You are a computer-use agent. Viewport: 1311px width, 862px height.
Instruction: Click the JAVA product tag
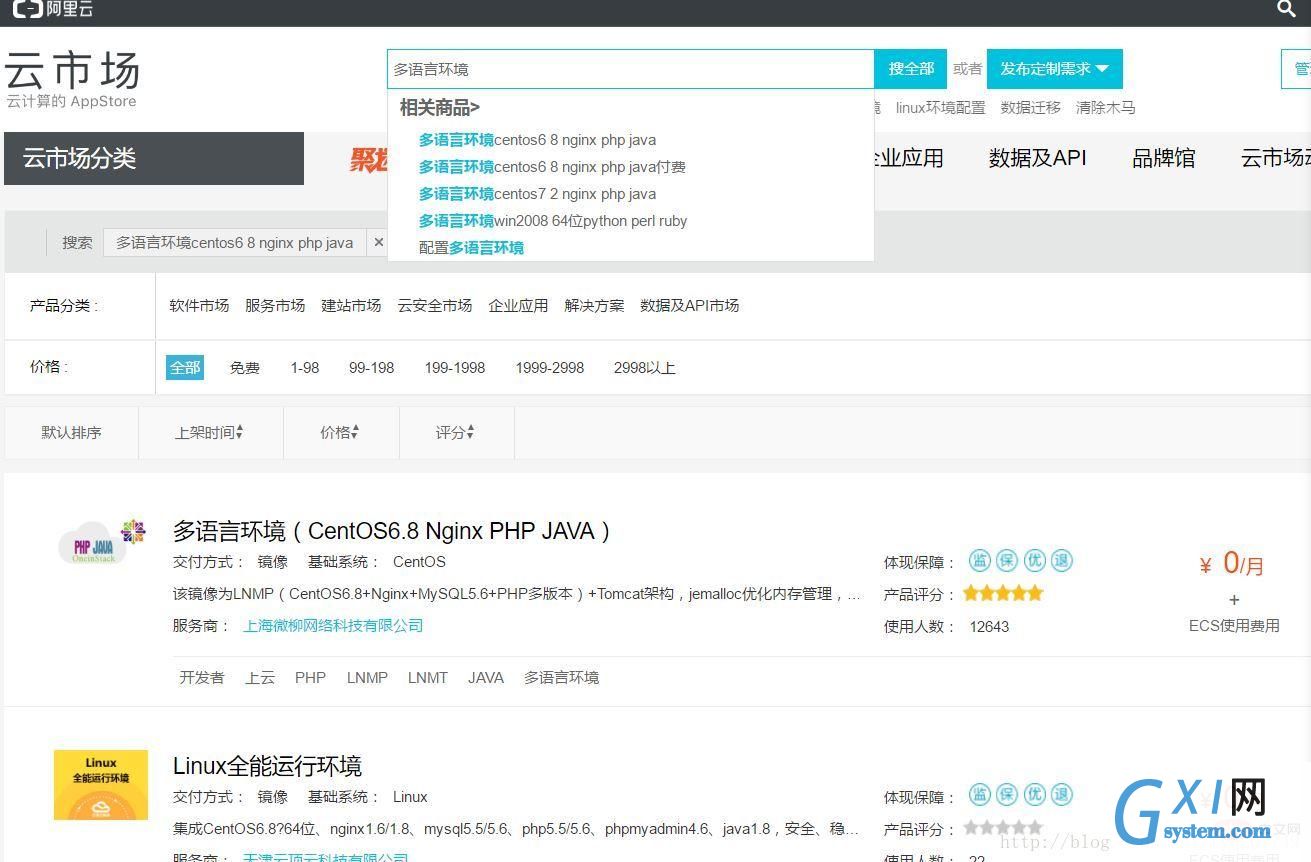tap(486, 677)
